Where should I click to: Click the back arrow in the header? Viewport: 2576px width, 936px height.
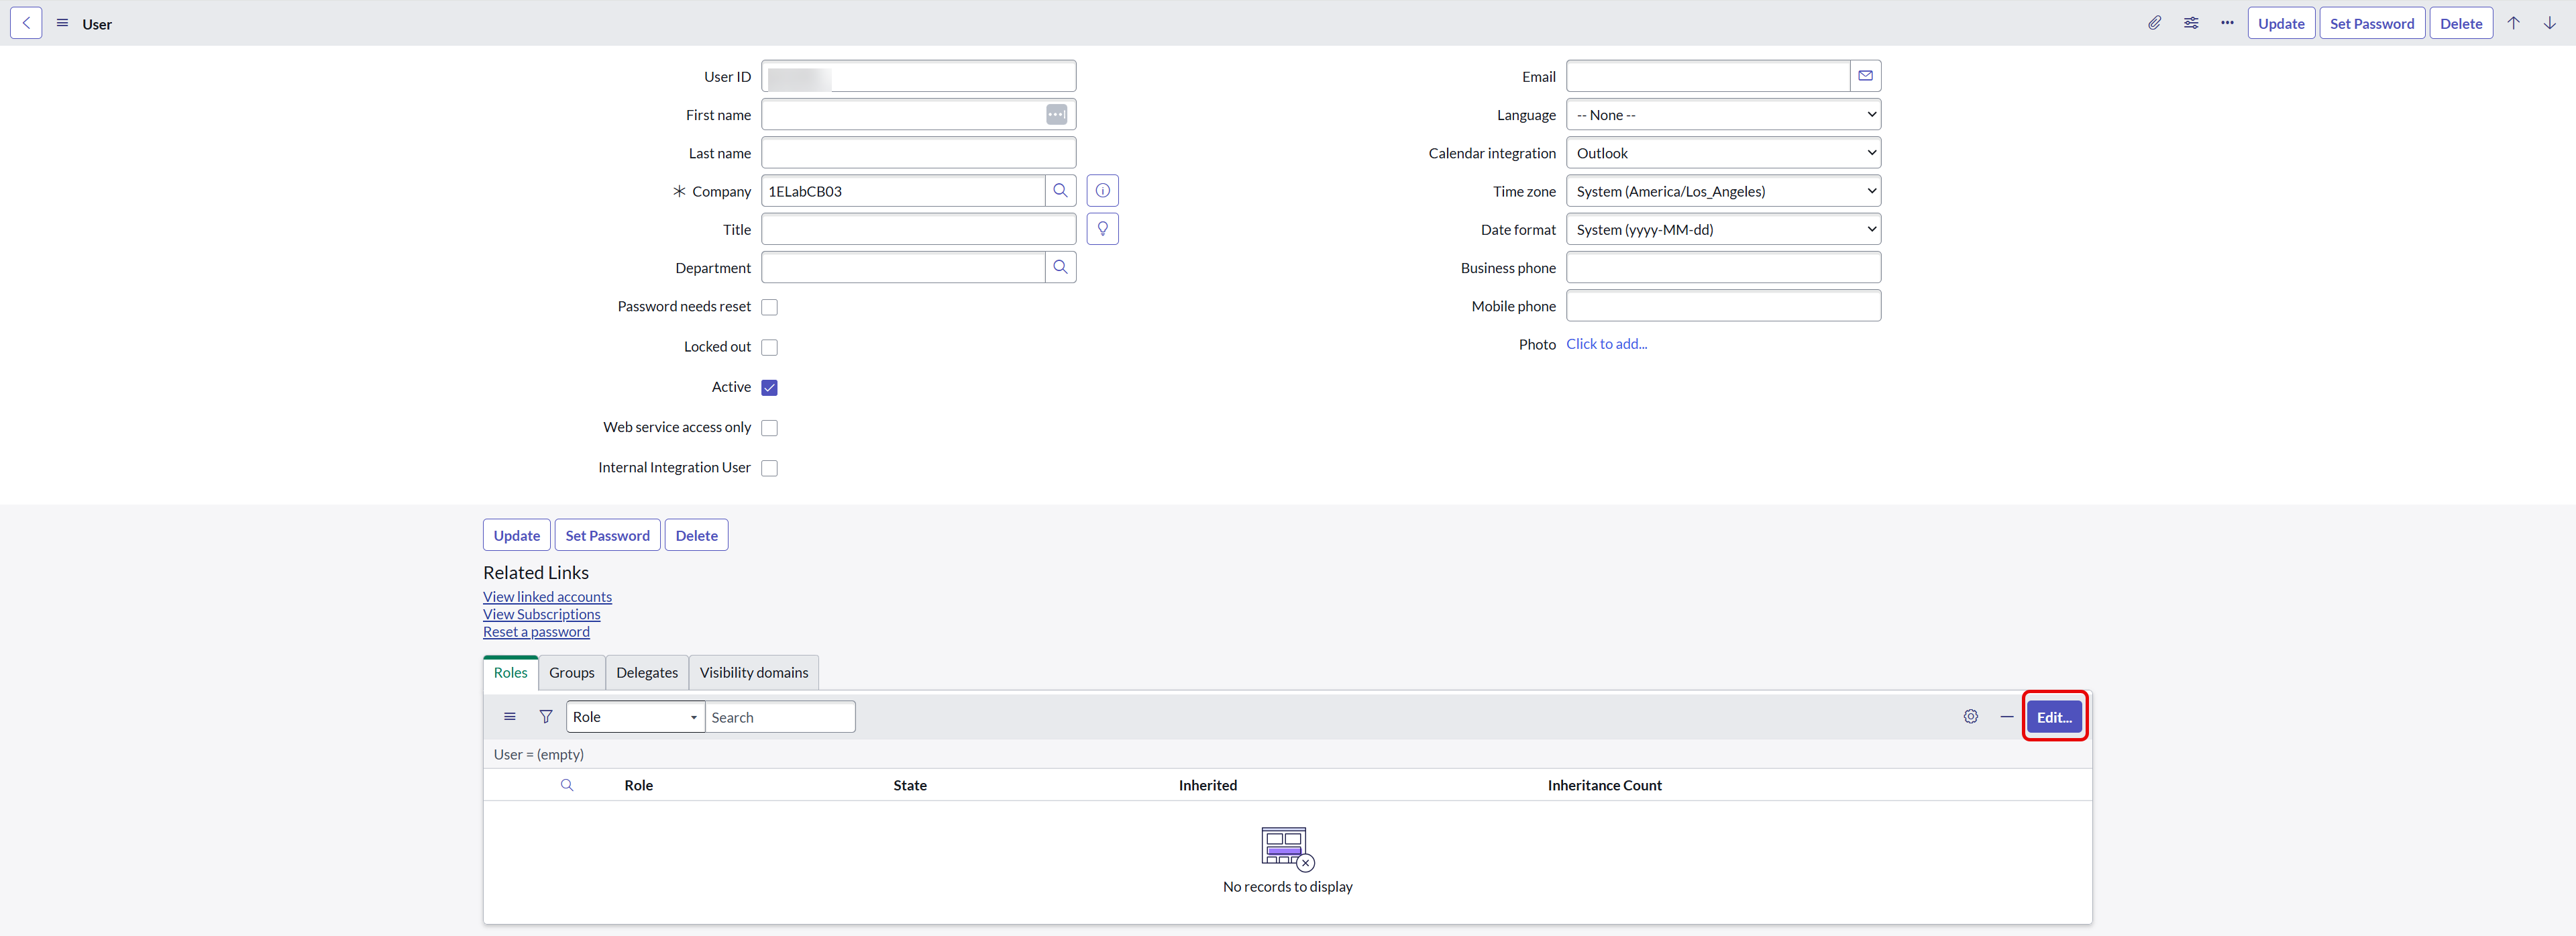click(x=26, y=23)
